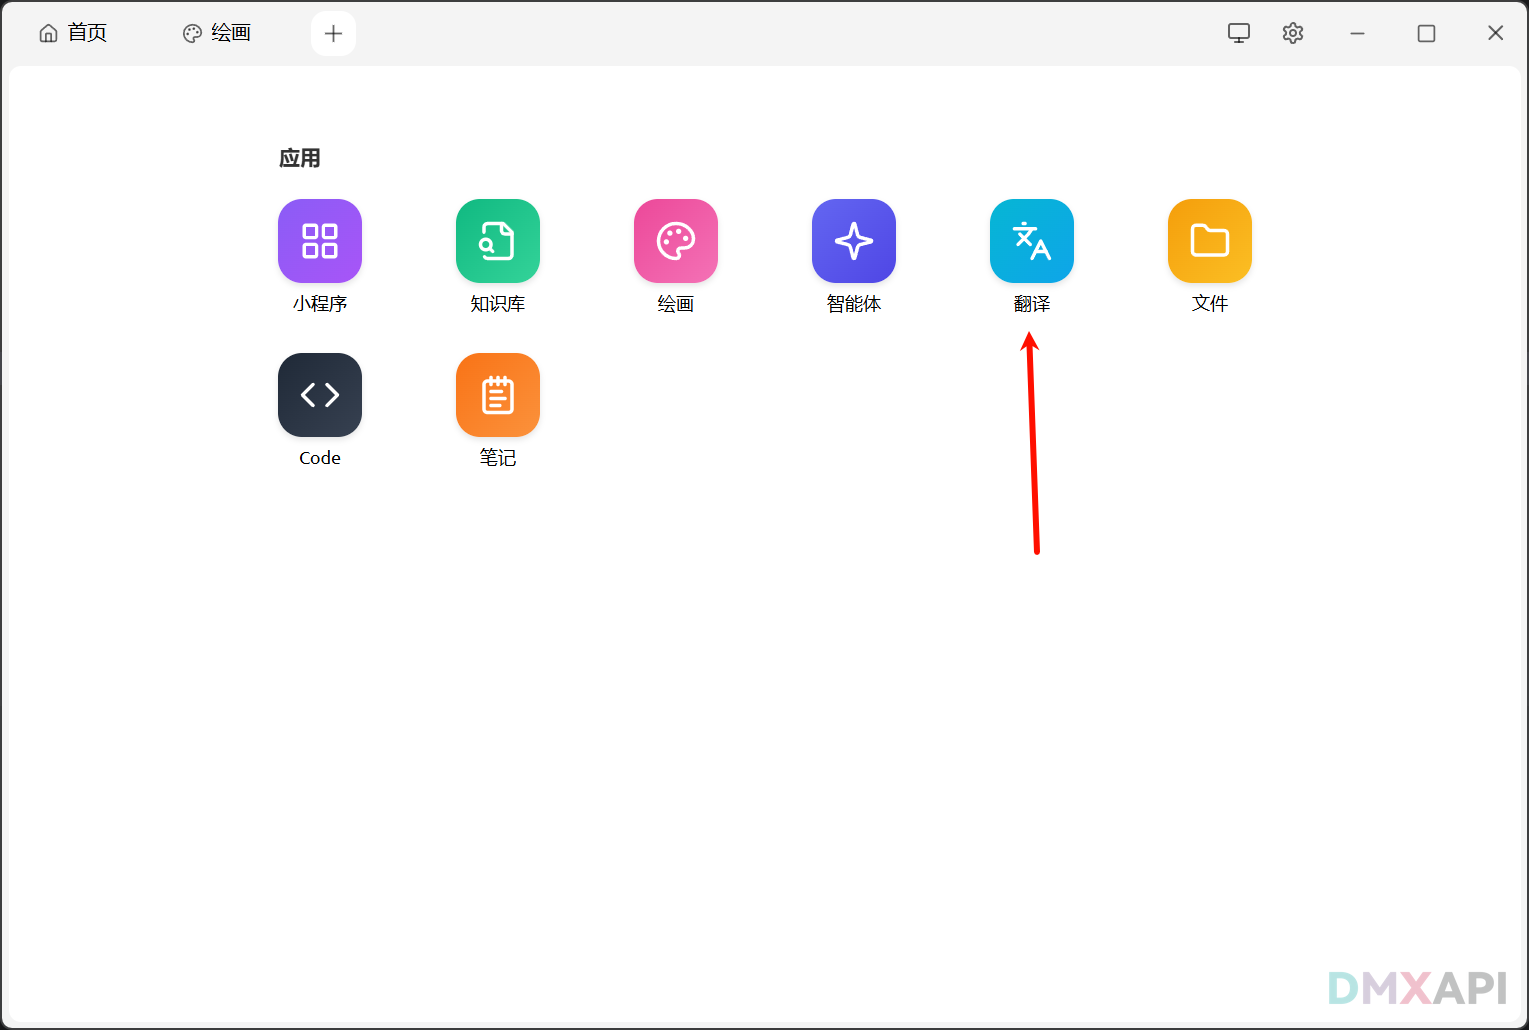Click the "翻译" text label under the icon
Screen dimensions: 1529x1030
[1032, 304]
